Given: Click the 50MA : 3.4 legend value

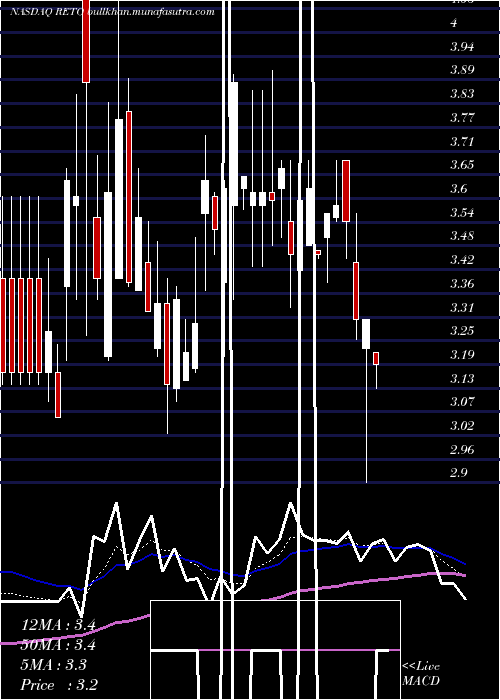Looking at the screenshot, I should point(58,645).
